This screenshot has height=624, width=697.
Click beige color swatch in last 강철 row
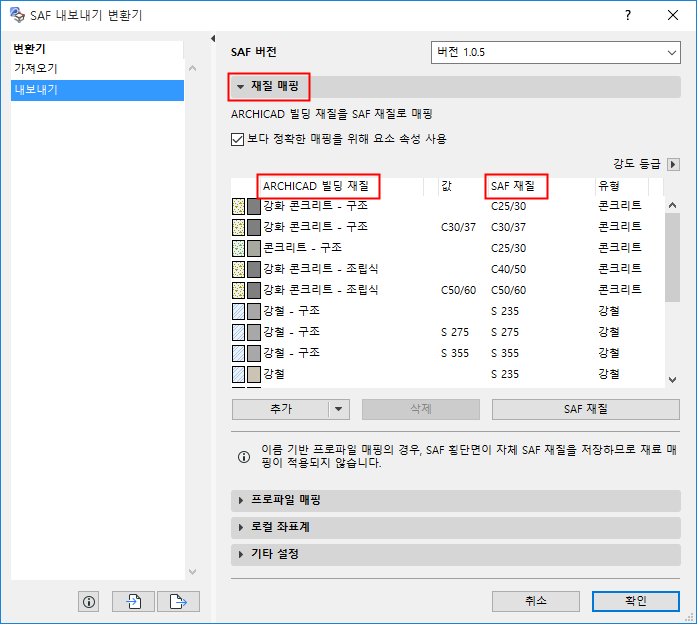254,375
